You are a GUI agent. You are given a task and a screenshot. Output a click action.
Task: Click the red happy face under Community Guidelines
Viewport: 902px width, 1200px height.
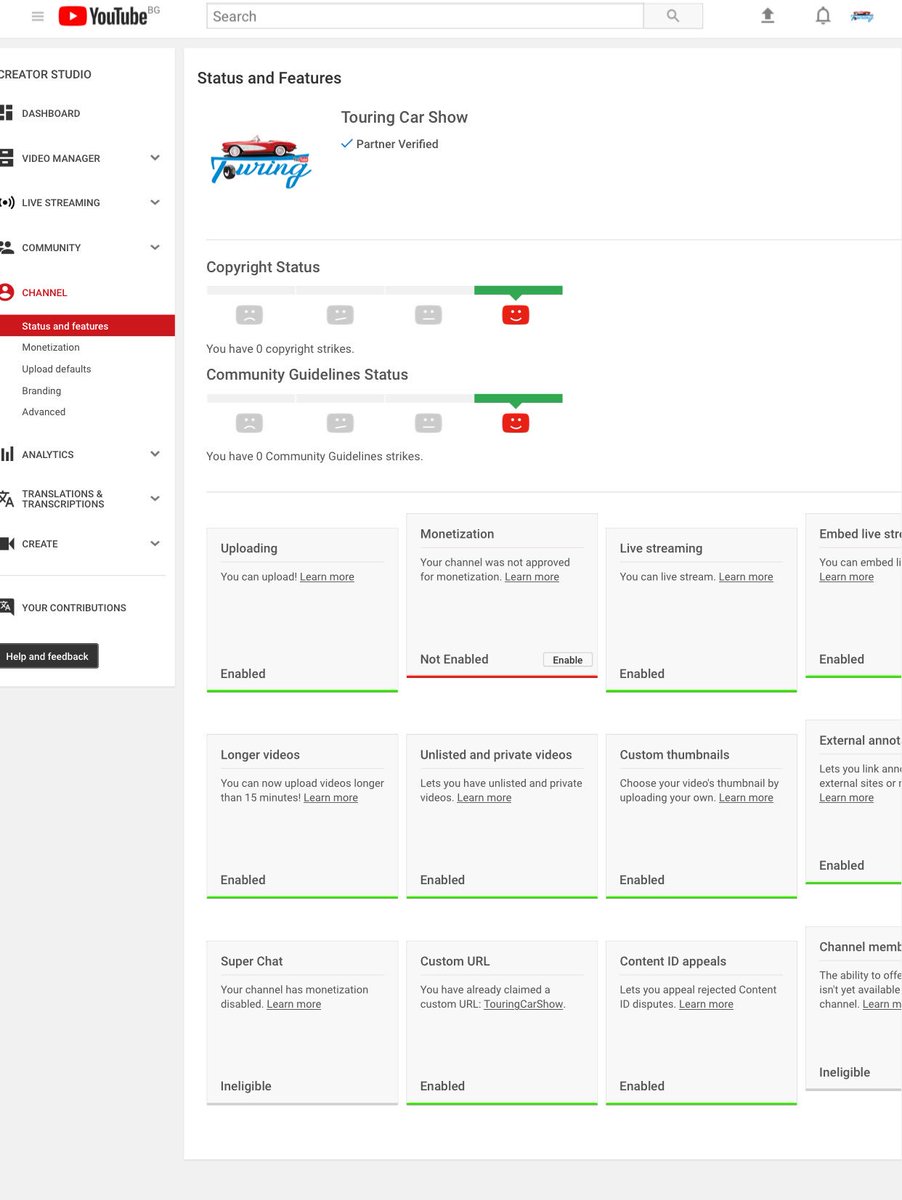[x=515, y=422]
